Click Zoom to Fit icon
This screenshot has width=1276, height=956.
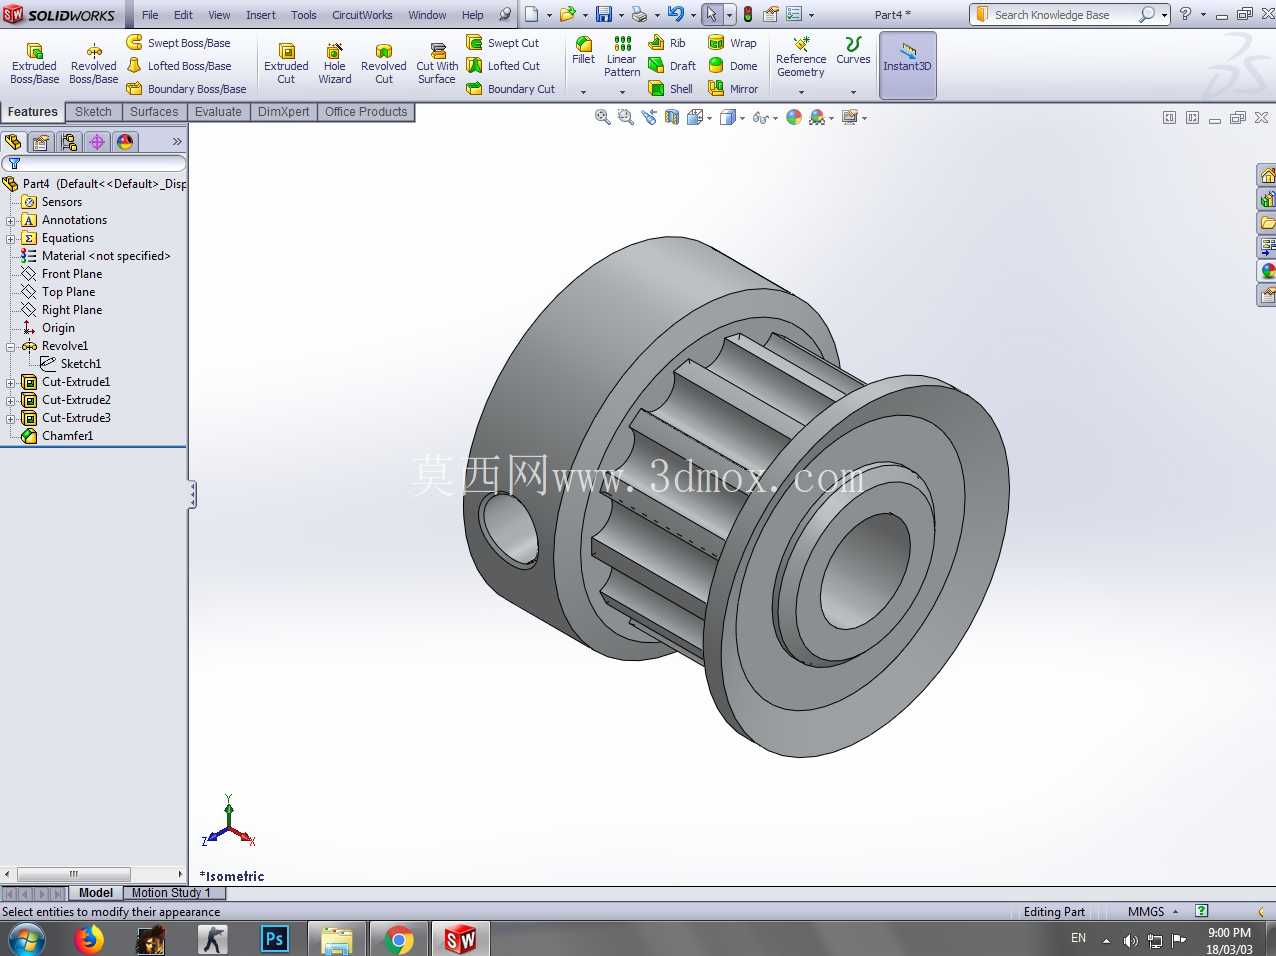coord(603,117)
